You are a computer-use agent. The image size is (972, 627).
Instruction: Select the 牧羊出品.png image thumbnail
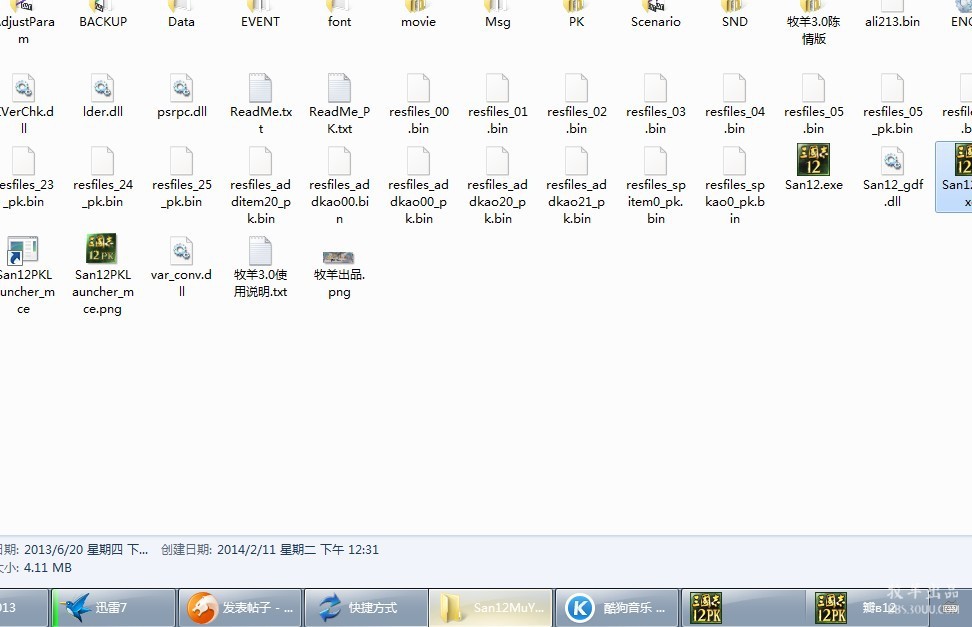[x=339, y=258]
